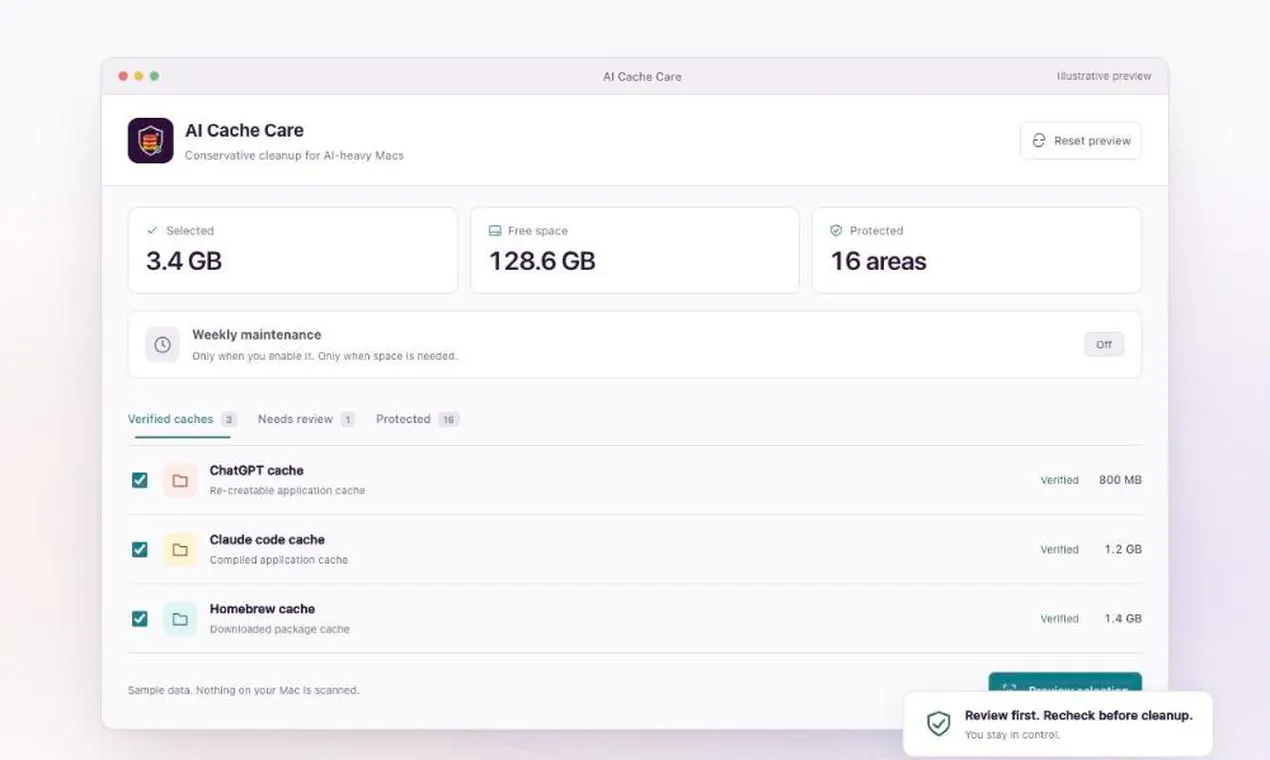Click the AI Cache Care app logo
The height and width of the screenshot is (760, 1270).
(x=151, y=140)
